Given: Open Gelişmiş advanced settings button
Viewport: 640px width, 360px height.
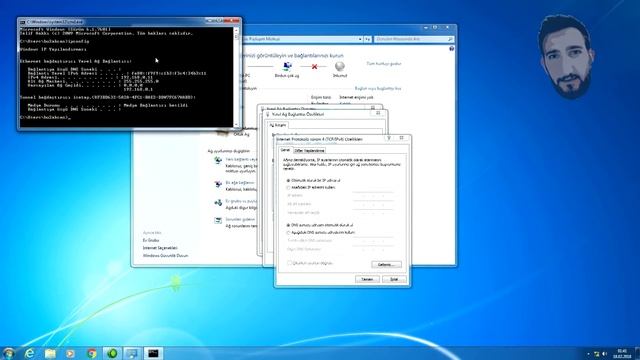Looking at the screenshot, I should (386, 264).
